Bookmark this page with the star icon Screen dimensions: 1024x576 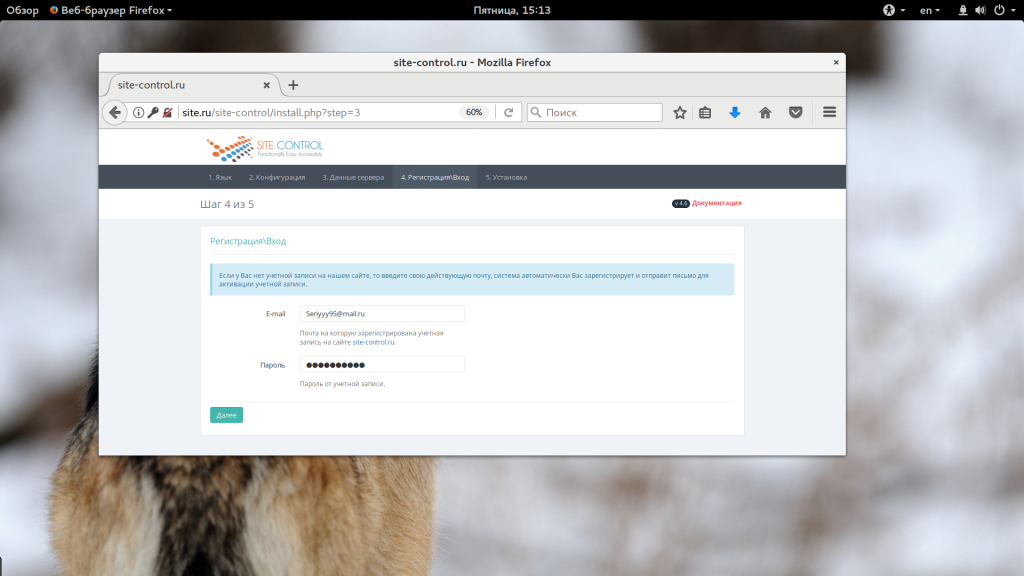tap(680, 113)
